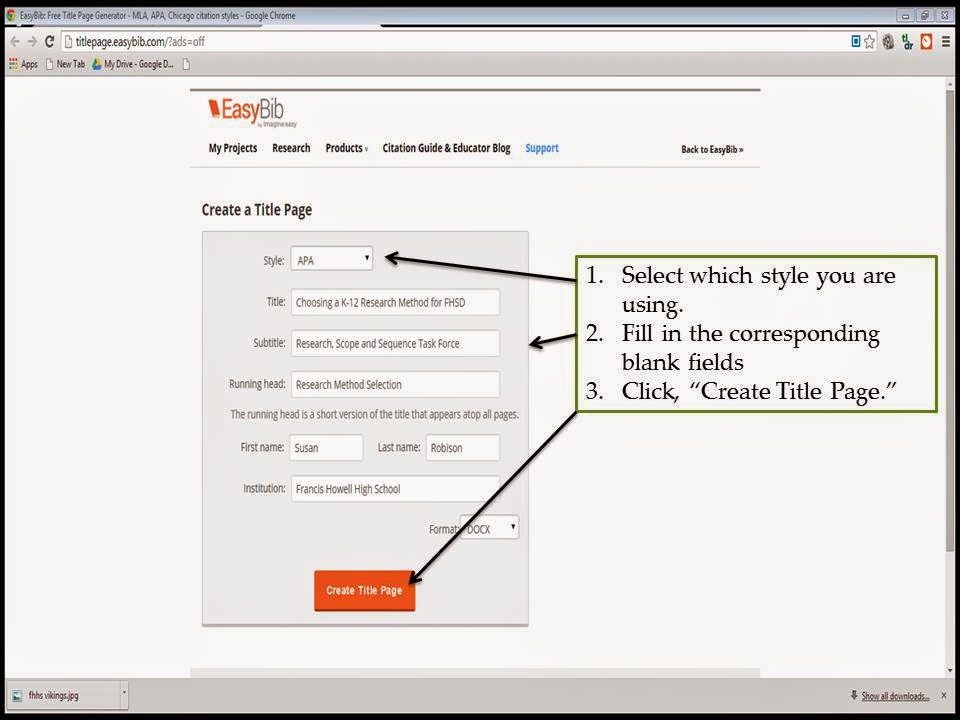This screenshot has width=960, height=720.
Task: Open the Format dropdown showing DOCX
Action: [x=489, y=527]
